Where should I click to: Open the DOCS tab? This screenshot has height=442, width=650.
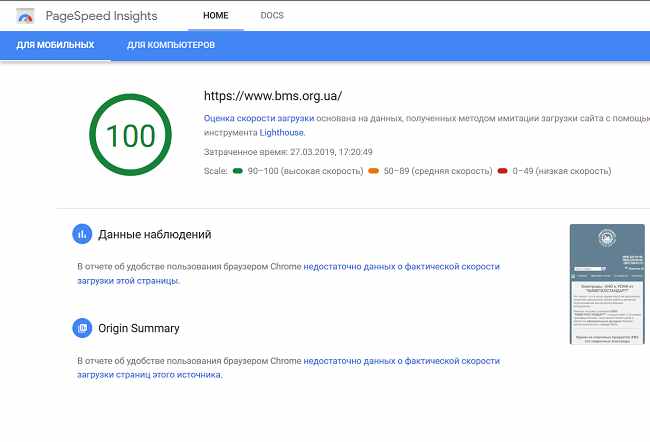pyautogui.click(x=272, y=15)
